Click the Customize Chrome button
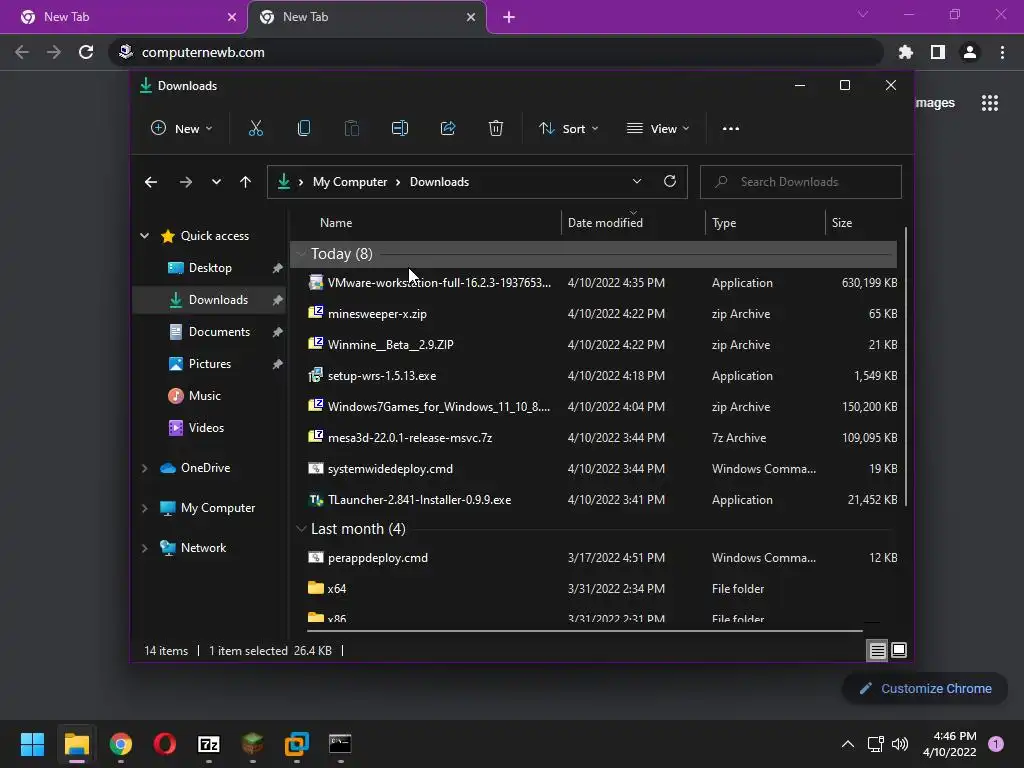Image resolution: width=1024 pixels, height=768 pixels. tap(925, 688)
